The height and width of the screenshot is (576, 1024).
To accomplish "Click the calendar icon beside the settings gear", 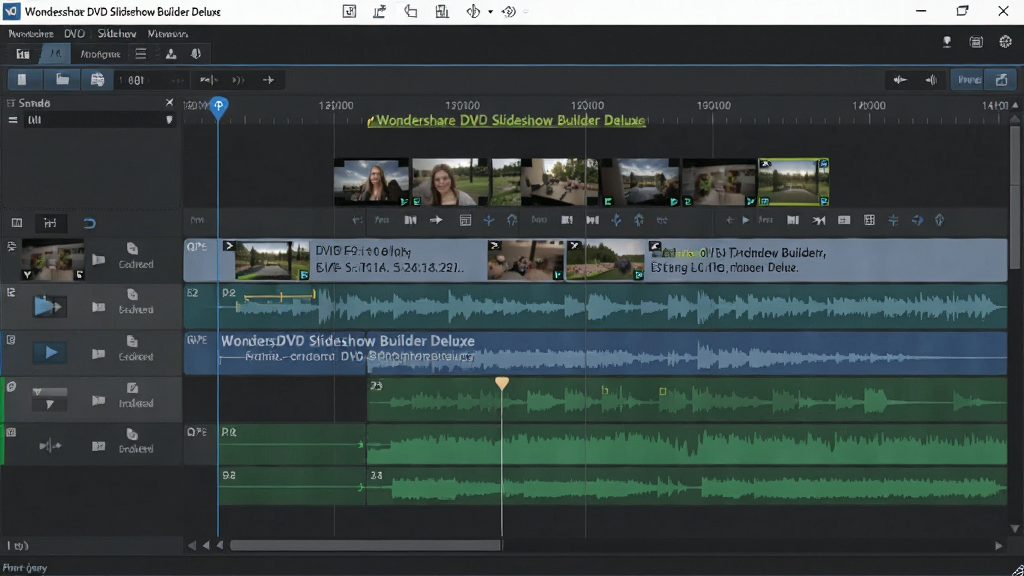I will click(976, 42).
